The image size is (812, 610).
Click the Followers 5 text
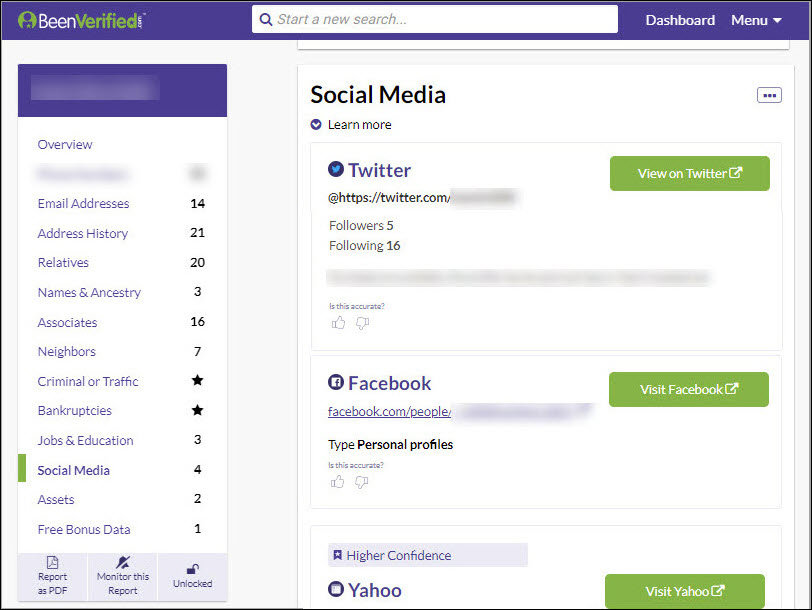[x=361, y=226]
